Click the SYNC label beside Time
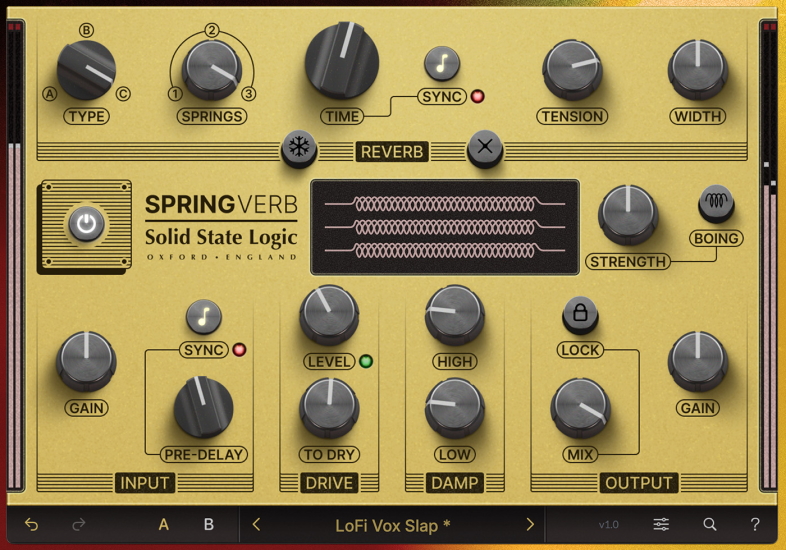786x550 pixels. [x=442, y=96]
